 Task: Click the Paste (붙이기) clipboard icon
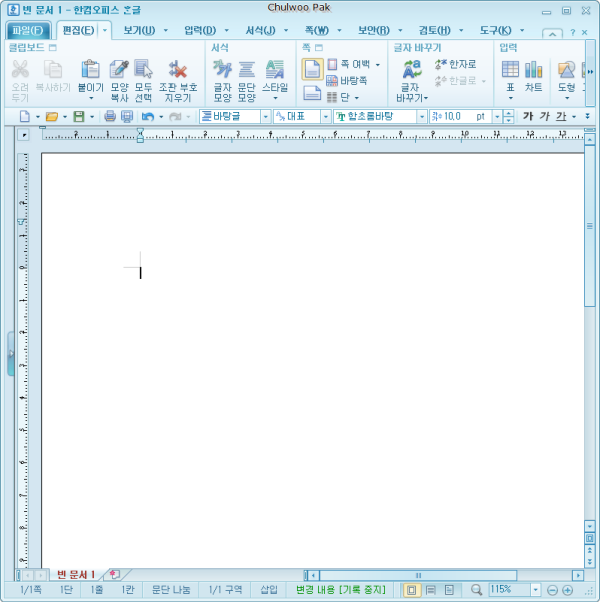point(90,70)
